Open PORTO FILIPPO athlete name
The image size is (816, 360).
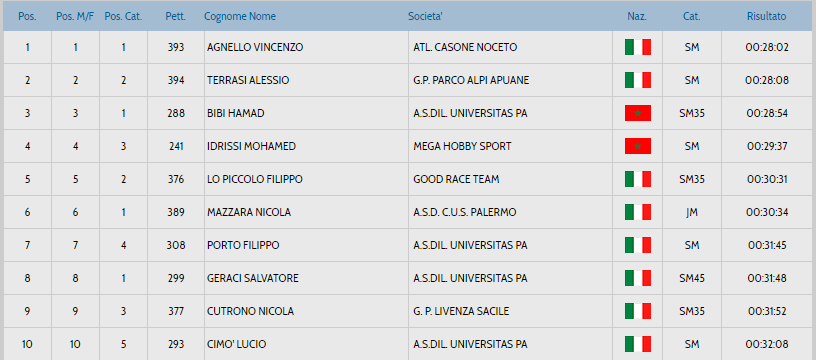point(243,245)
